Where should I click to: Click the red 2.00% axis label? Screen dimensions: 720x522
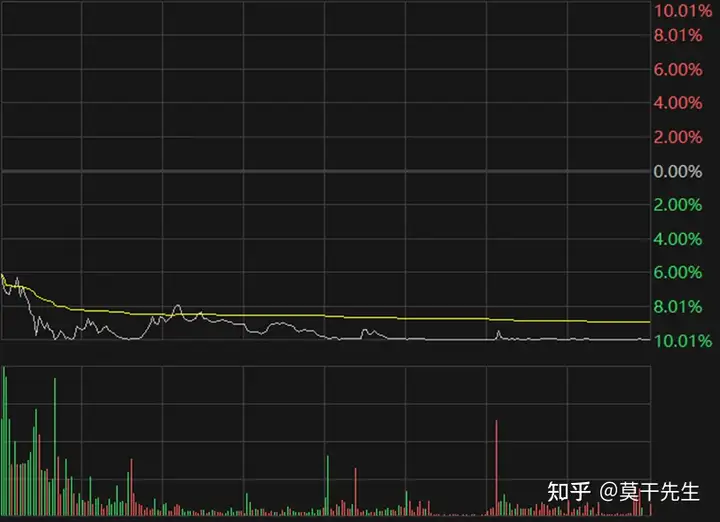pyautogui.click(x=678, y=137)
